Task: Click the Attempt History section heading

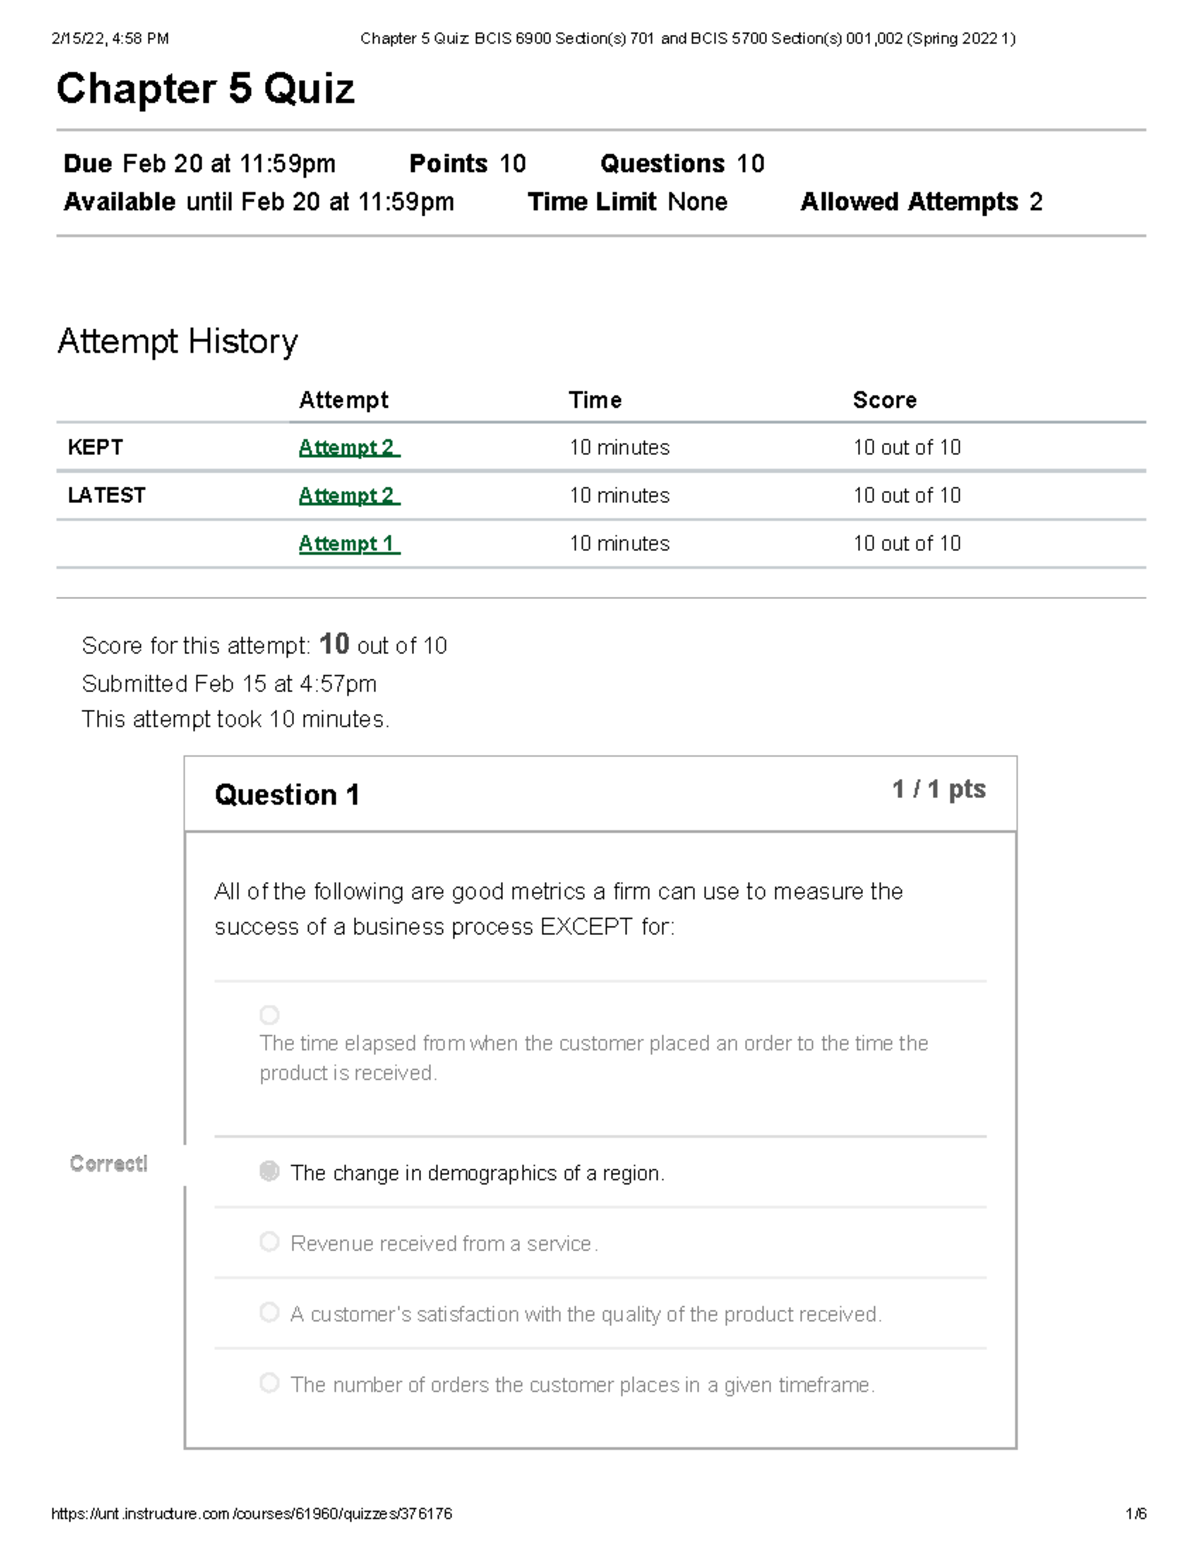Action: (177, 341)
